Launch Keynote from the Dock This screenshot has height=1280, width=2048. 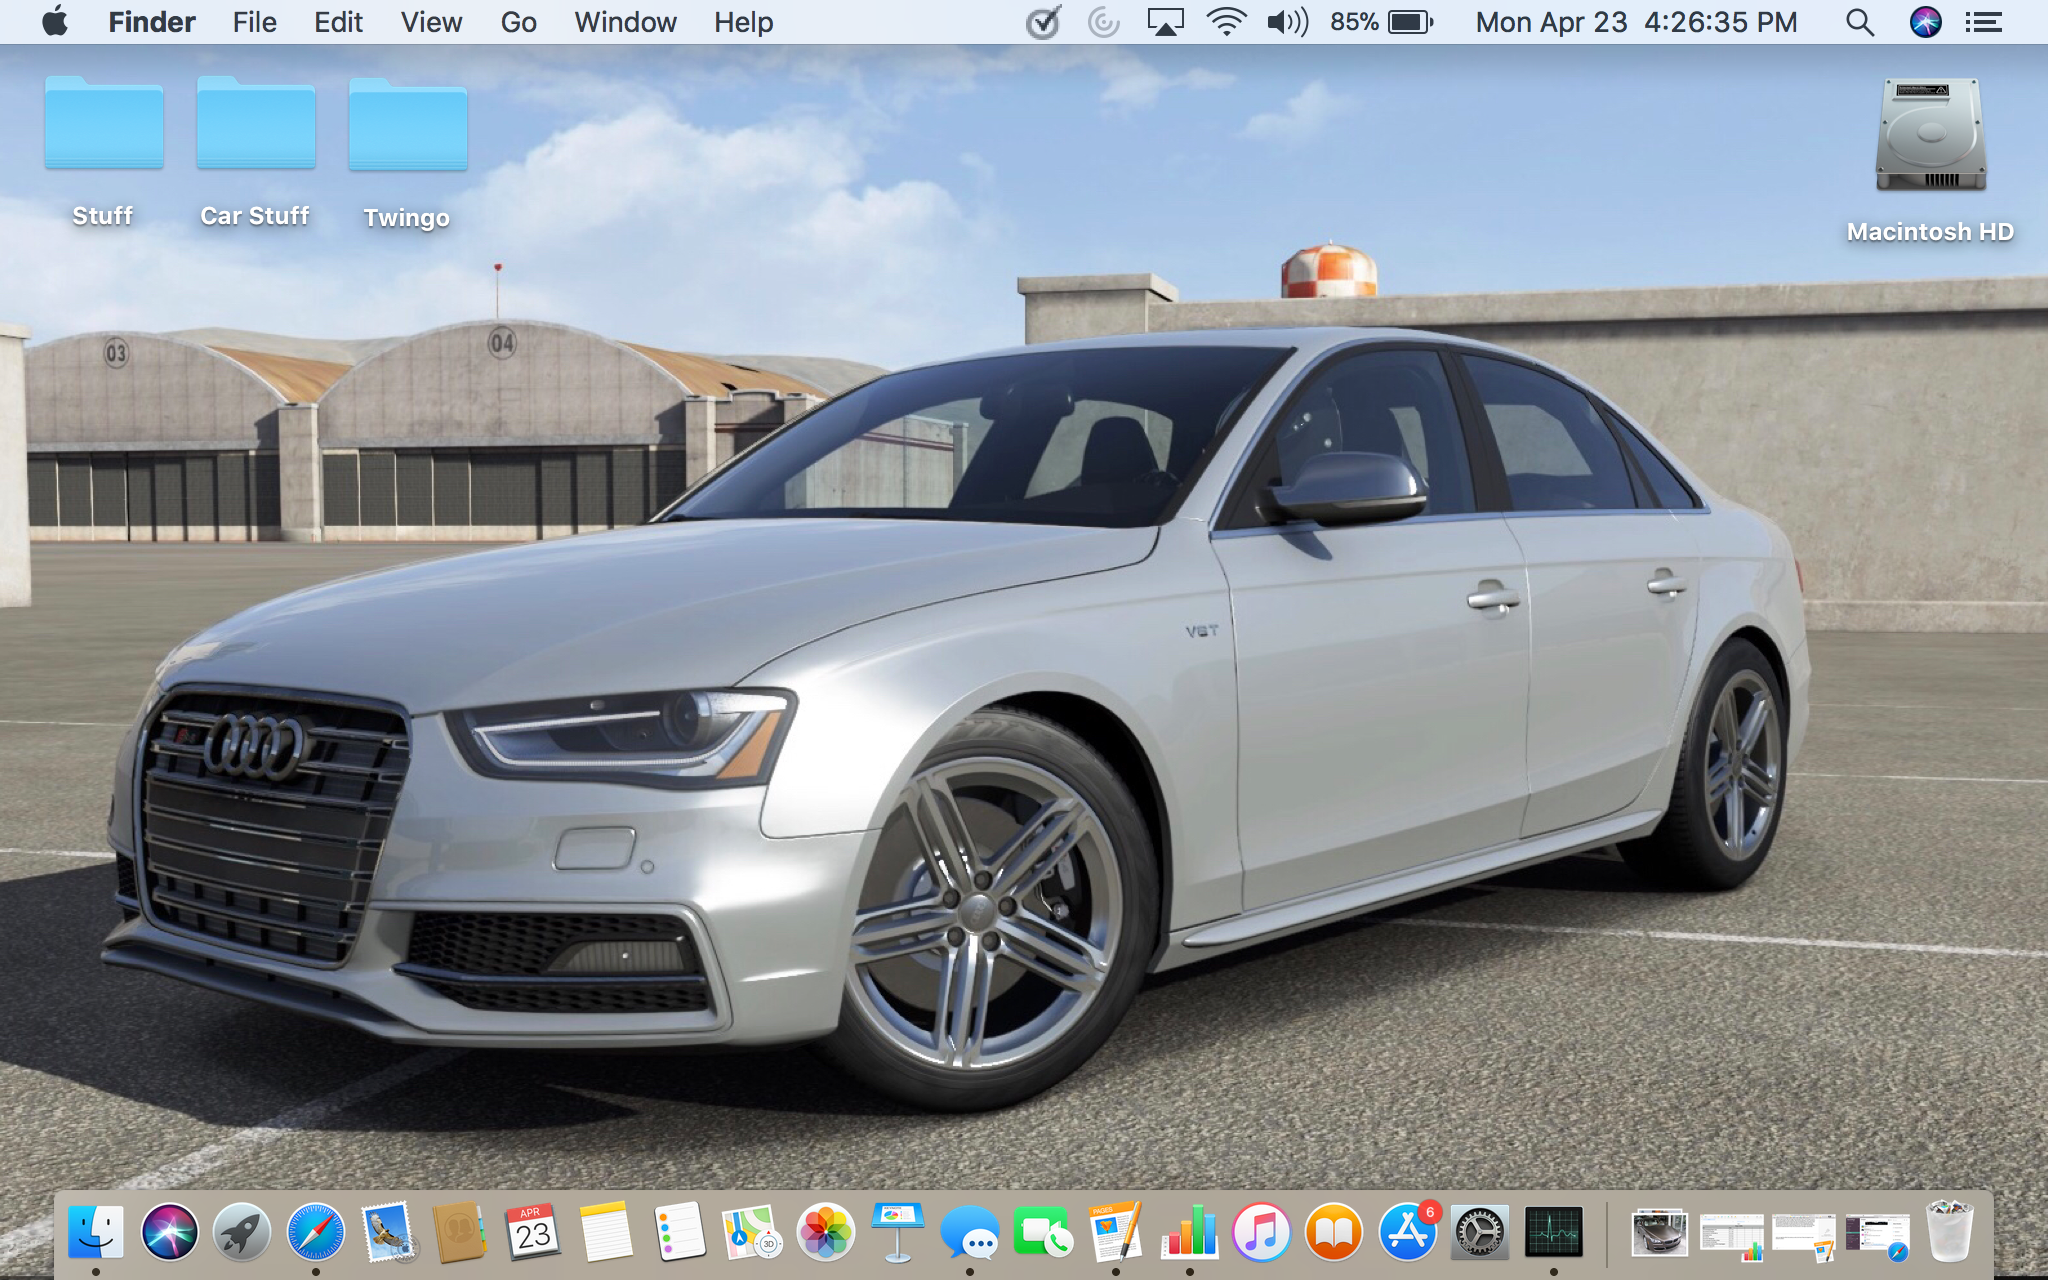pyautogui.click(x=897, y=1232)
